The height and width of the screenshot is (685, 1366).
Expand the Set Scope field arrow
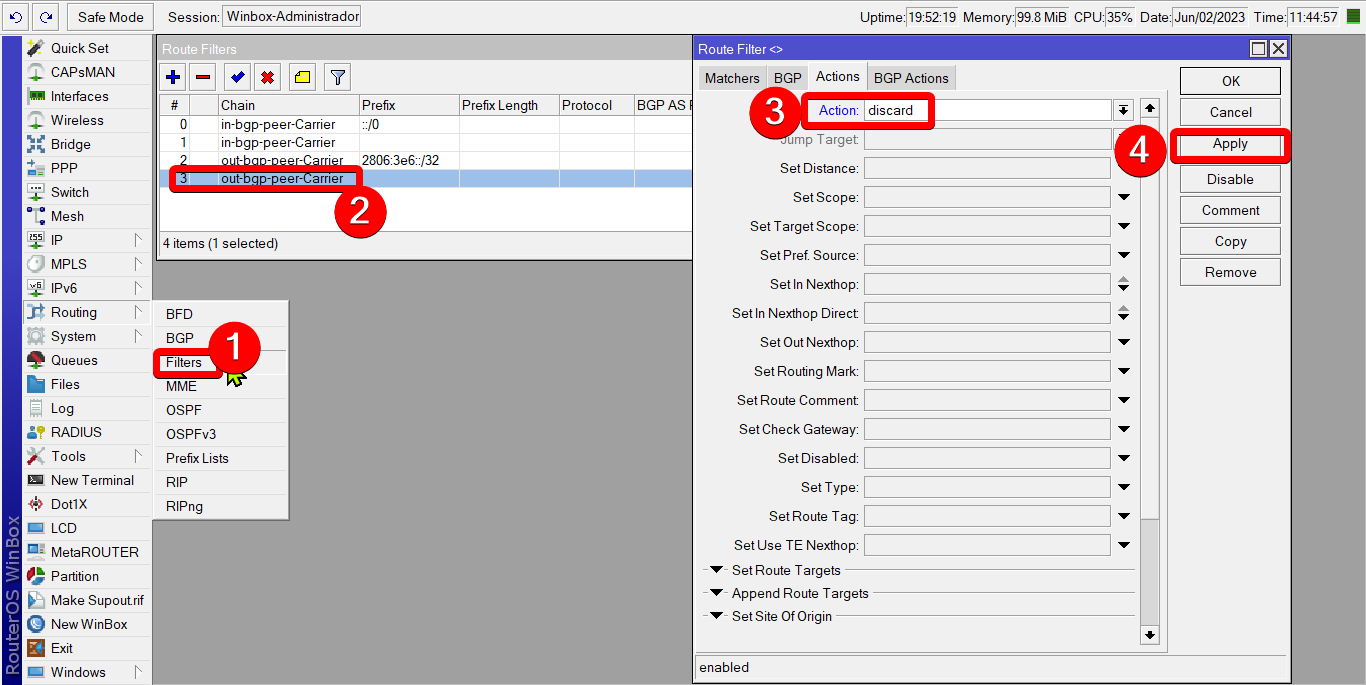tap(1124, 197)
